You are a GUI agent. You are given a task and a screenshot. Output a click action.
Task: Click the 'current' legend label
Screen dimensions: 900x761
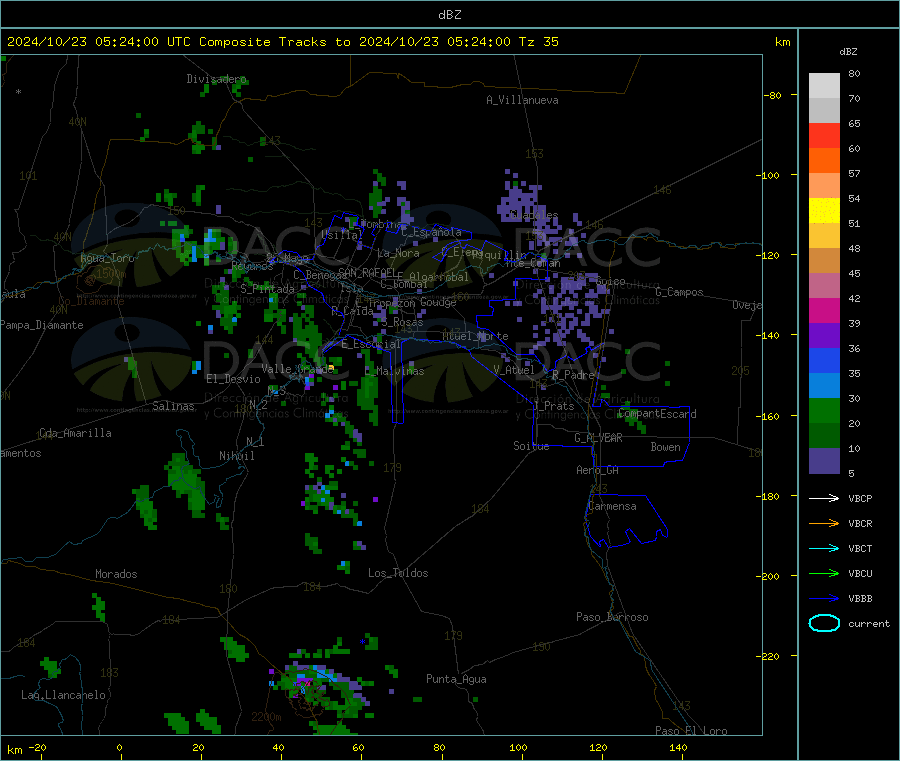coord(869,623)
